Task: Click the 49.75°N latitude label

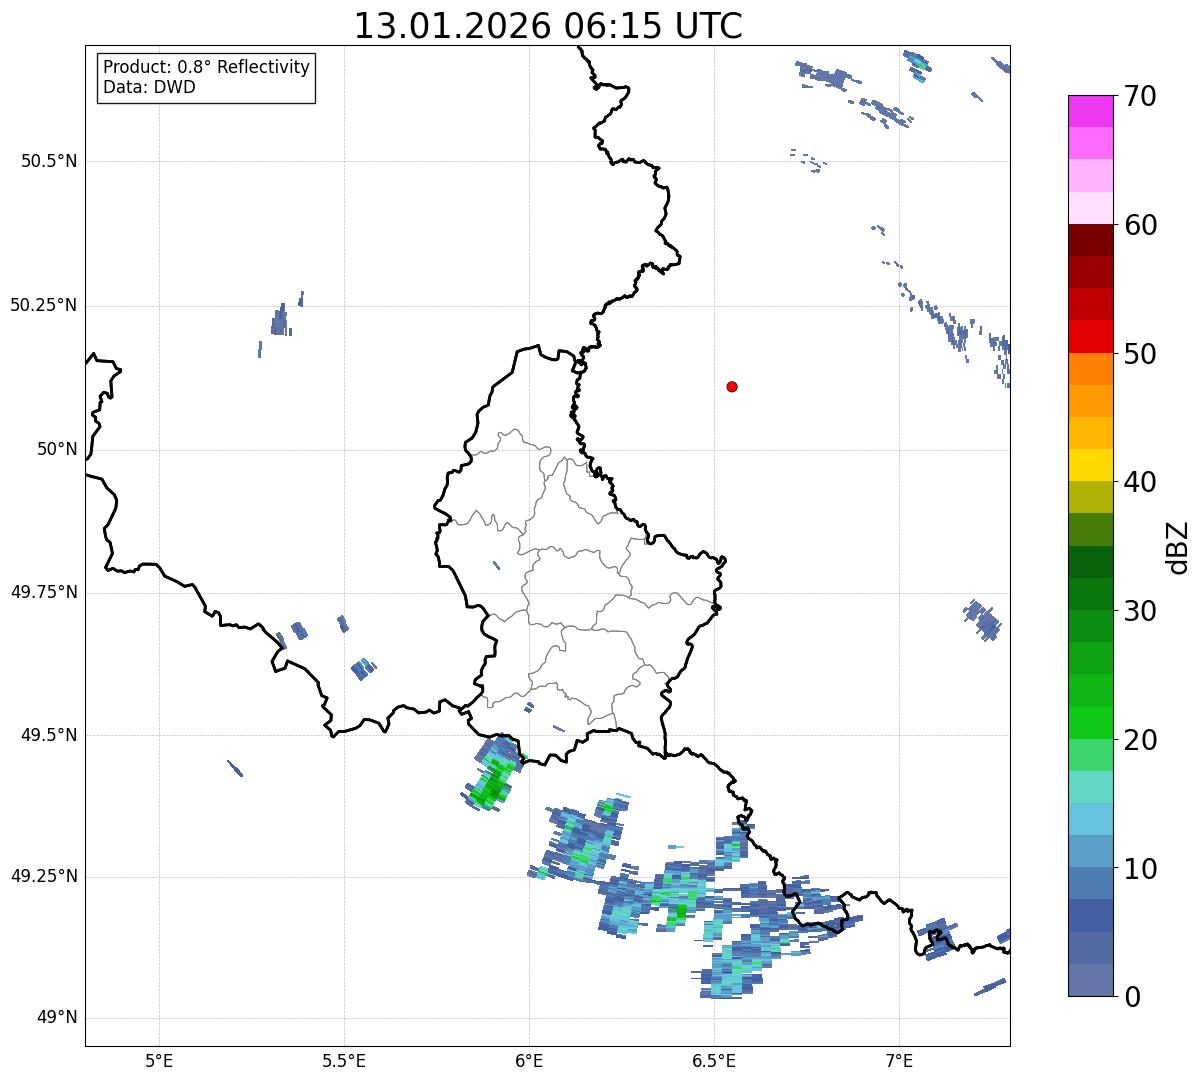Action: coord(44,592)
